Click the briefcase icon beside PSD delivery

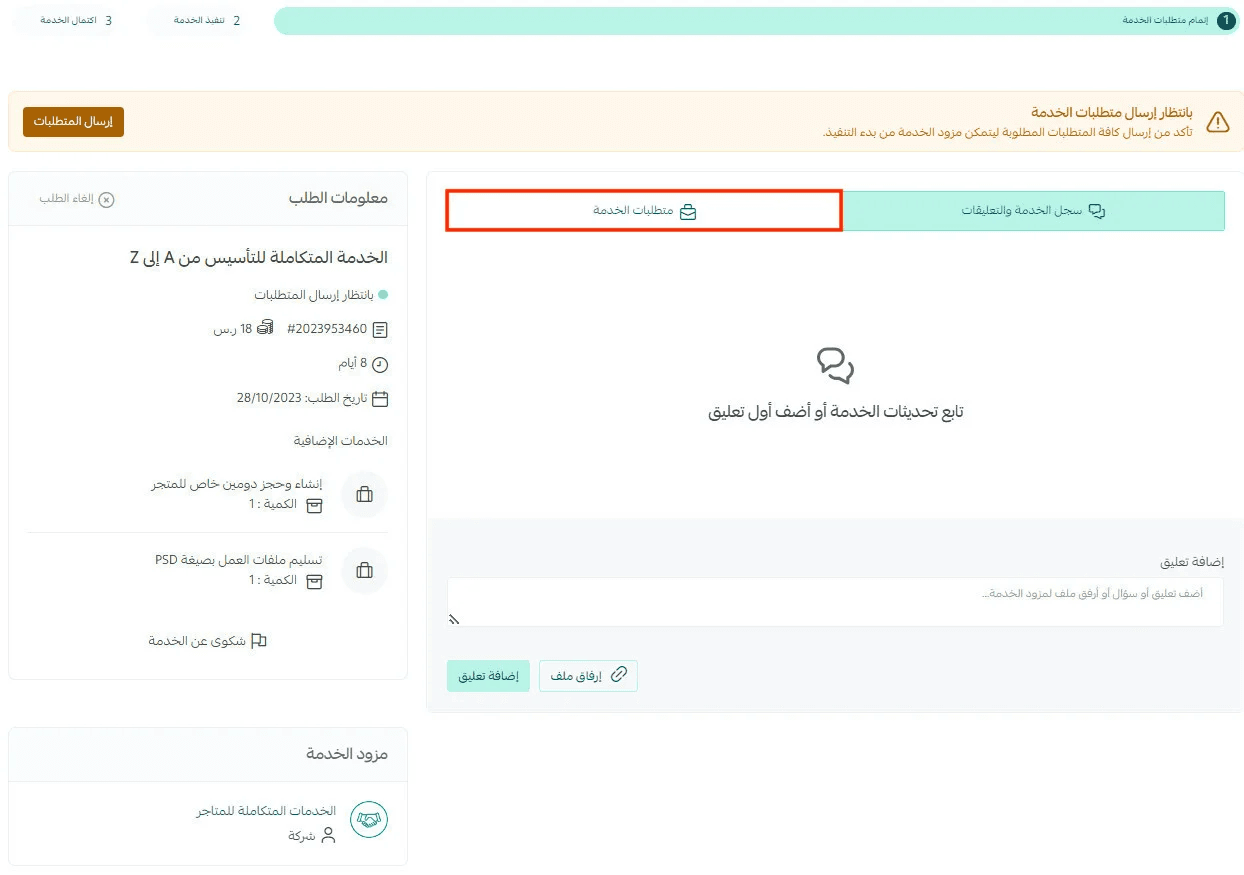coord(364,570)
